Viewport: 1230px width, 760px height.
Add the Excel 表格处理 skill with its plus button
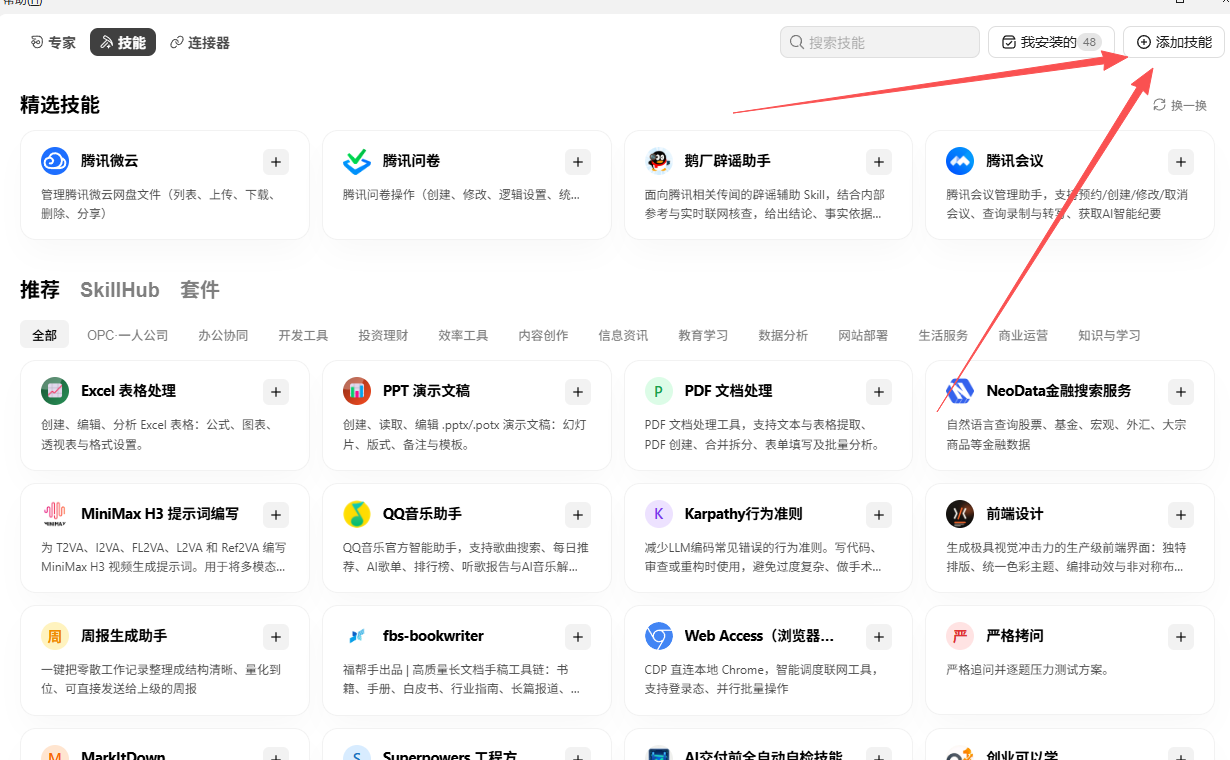pos(276,391)
